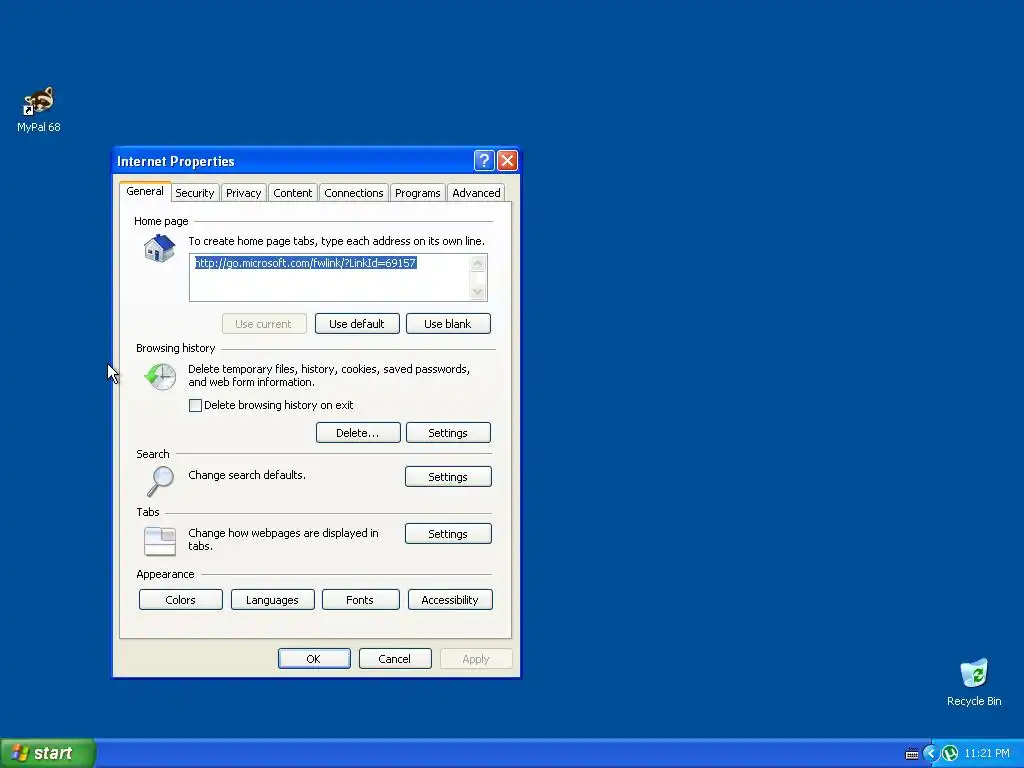Click the Browsing history clock icon
The width and height of the screenshot is (1024, 768).
click(x=160, y=377)
